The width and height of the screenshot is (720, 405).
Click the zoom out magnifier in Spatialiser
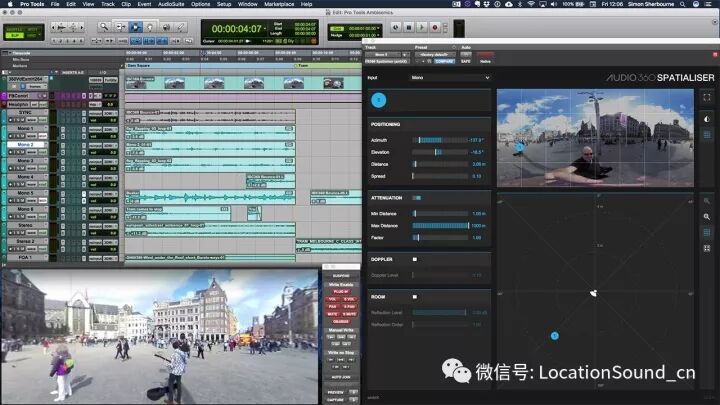707,201
